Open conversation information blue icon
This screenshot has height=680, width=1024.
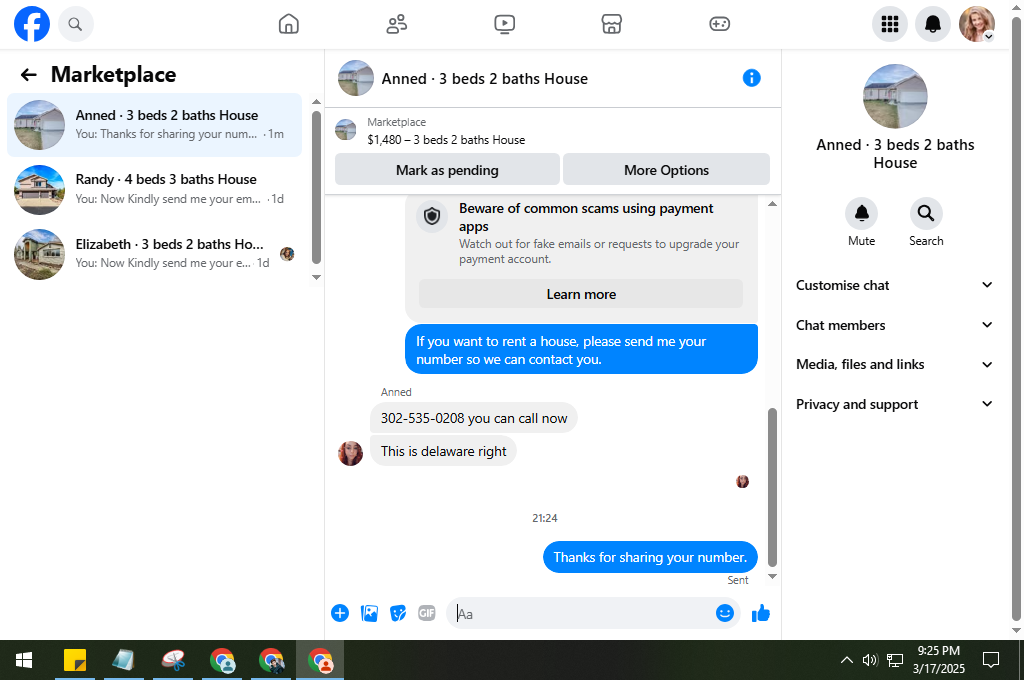pyautogui.click(x=752, y=78)
